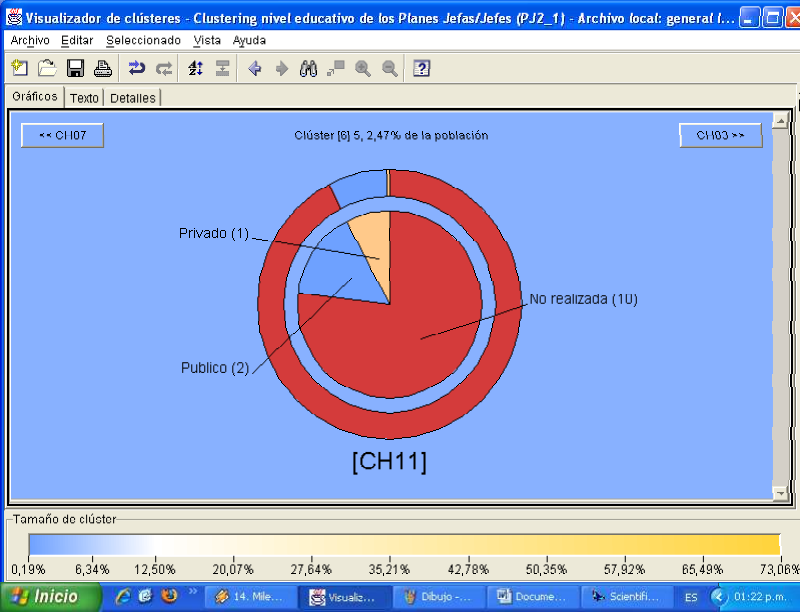The image size is (800, 612).
Task: Go to previous cluster CH07 button
Action: coord(62,135)
